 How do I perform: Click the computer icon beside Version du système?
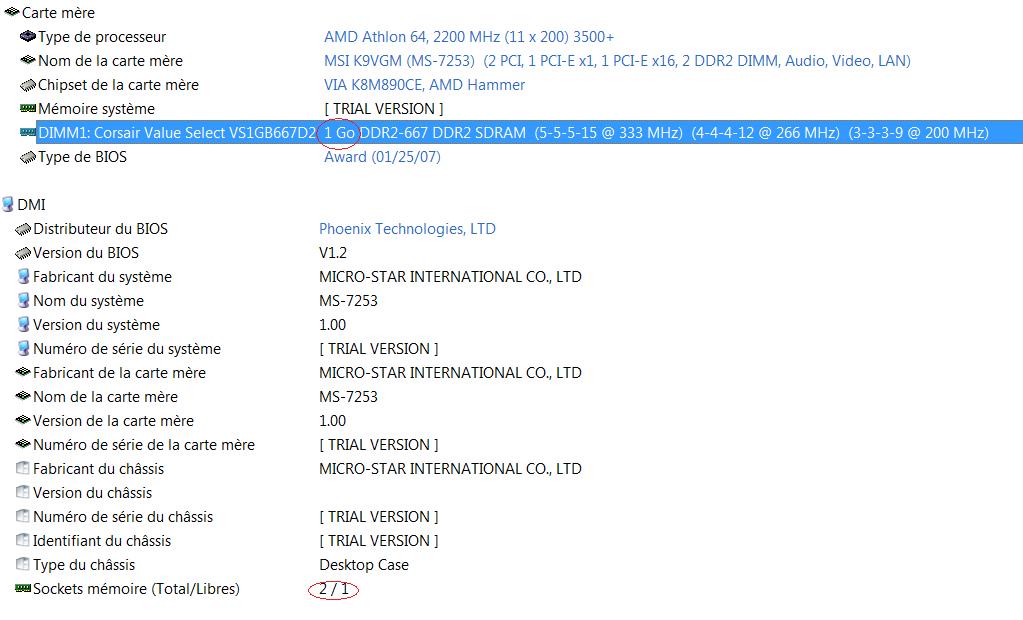[23, 324]
